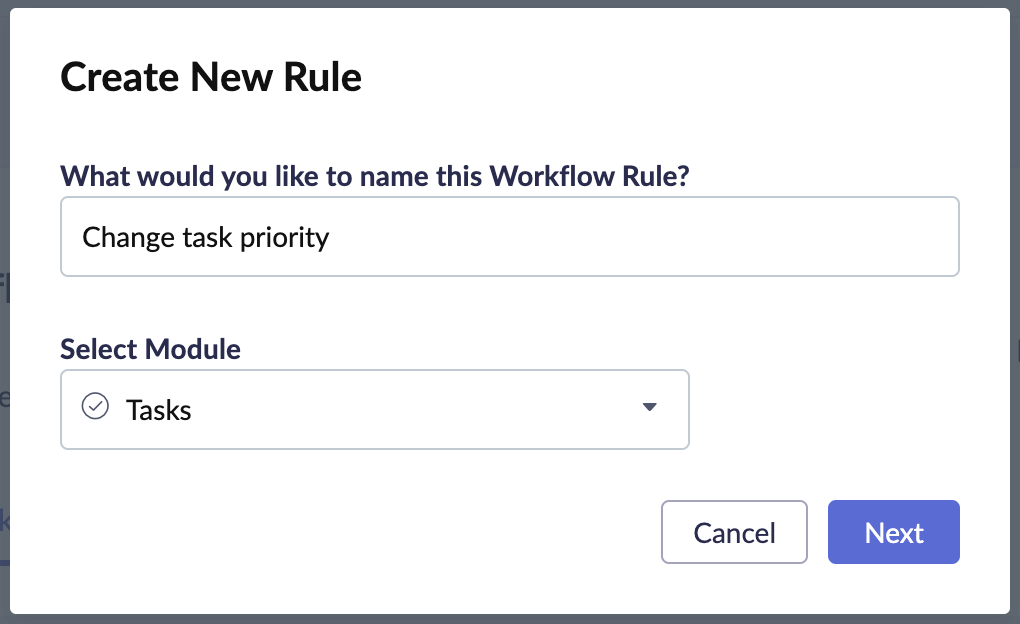Cancel the new rule dialog

click(734, 532)
